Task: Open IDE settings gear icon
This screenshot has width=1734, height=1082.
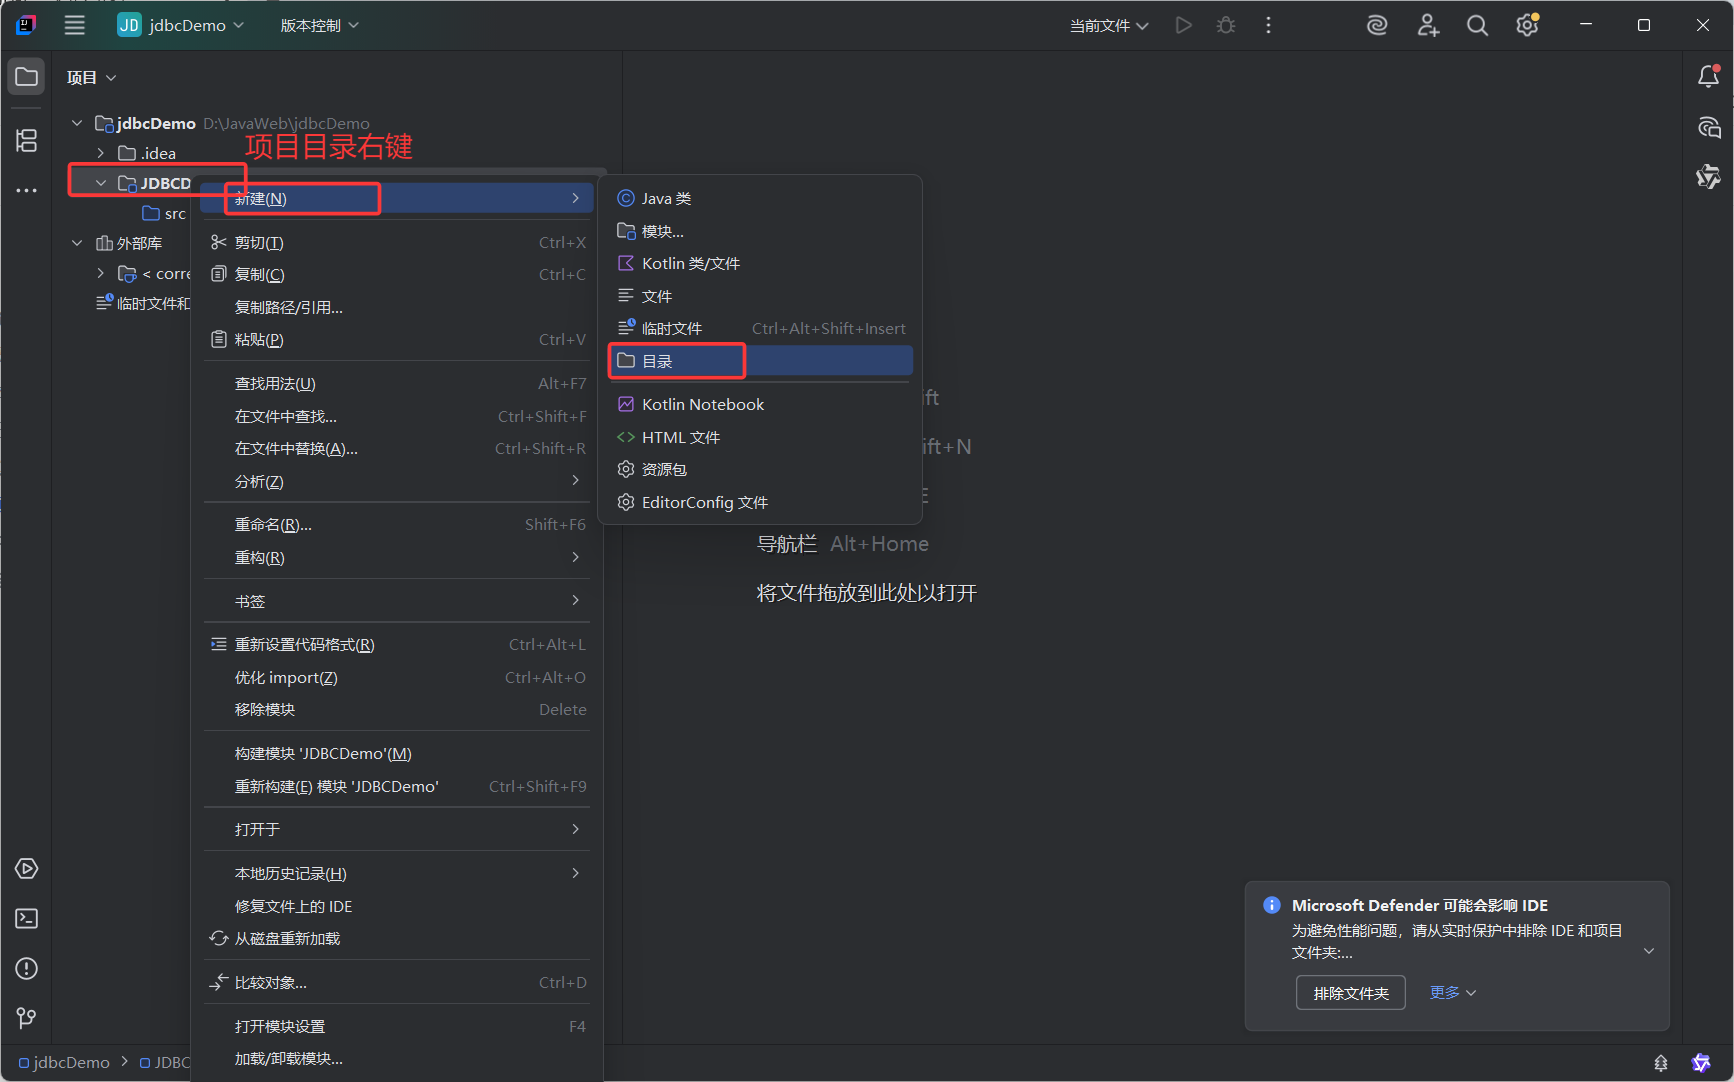Action: pos(1527,25)
